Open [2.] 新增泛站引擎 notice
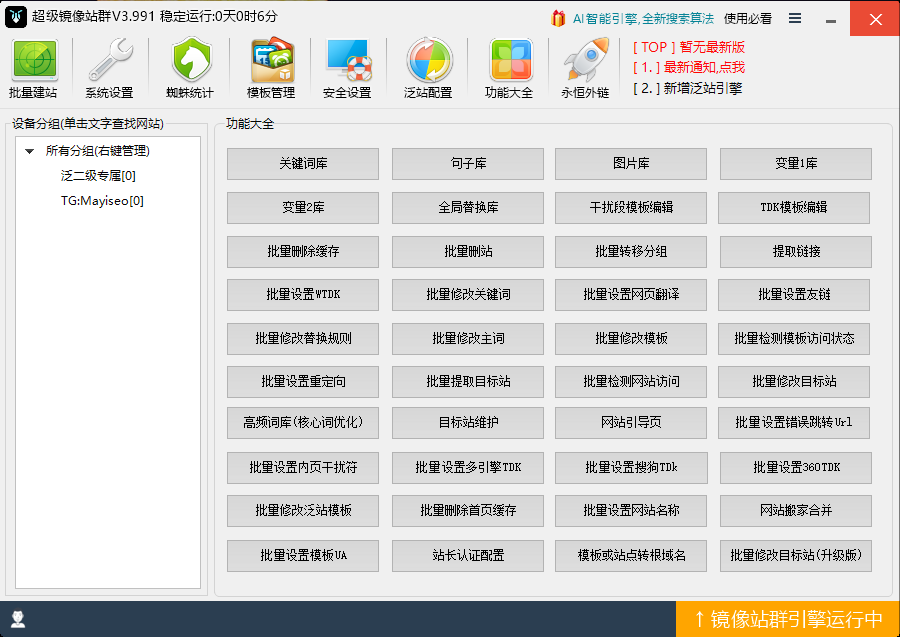Screen dimensions: 900x637 click(688, 88)
